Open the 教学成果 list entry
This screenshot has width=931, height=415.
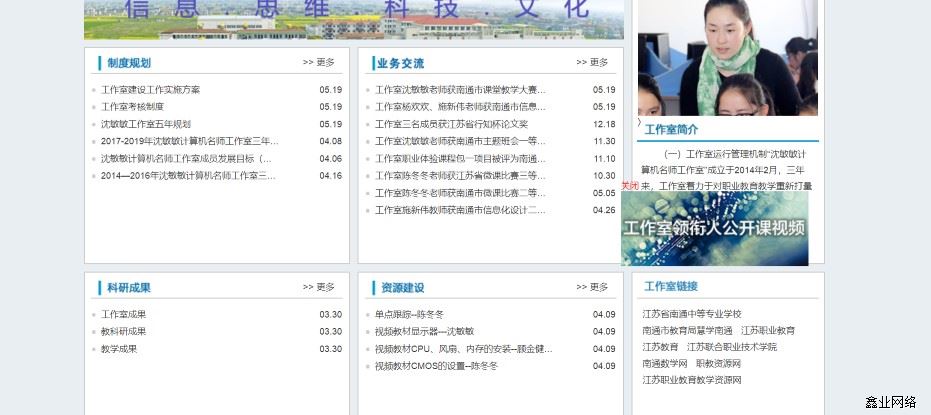coord(119,349)
